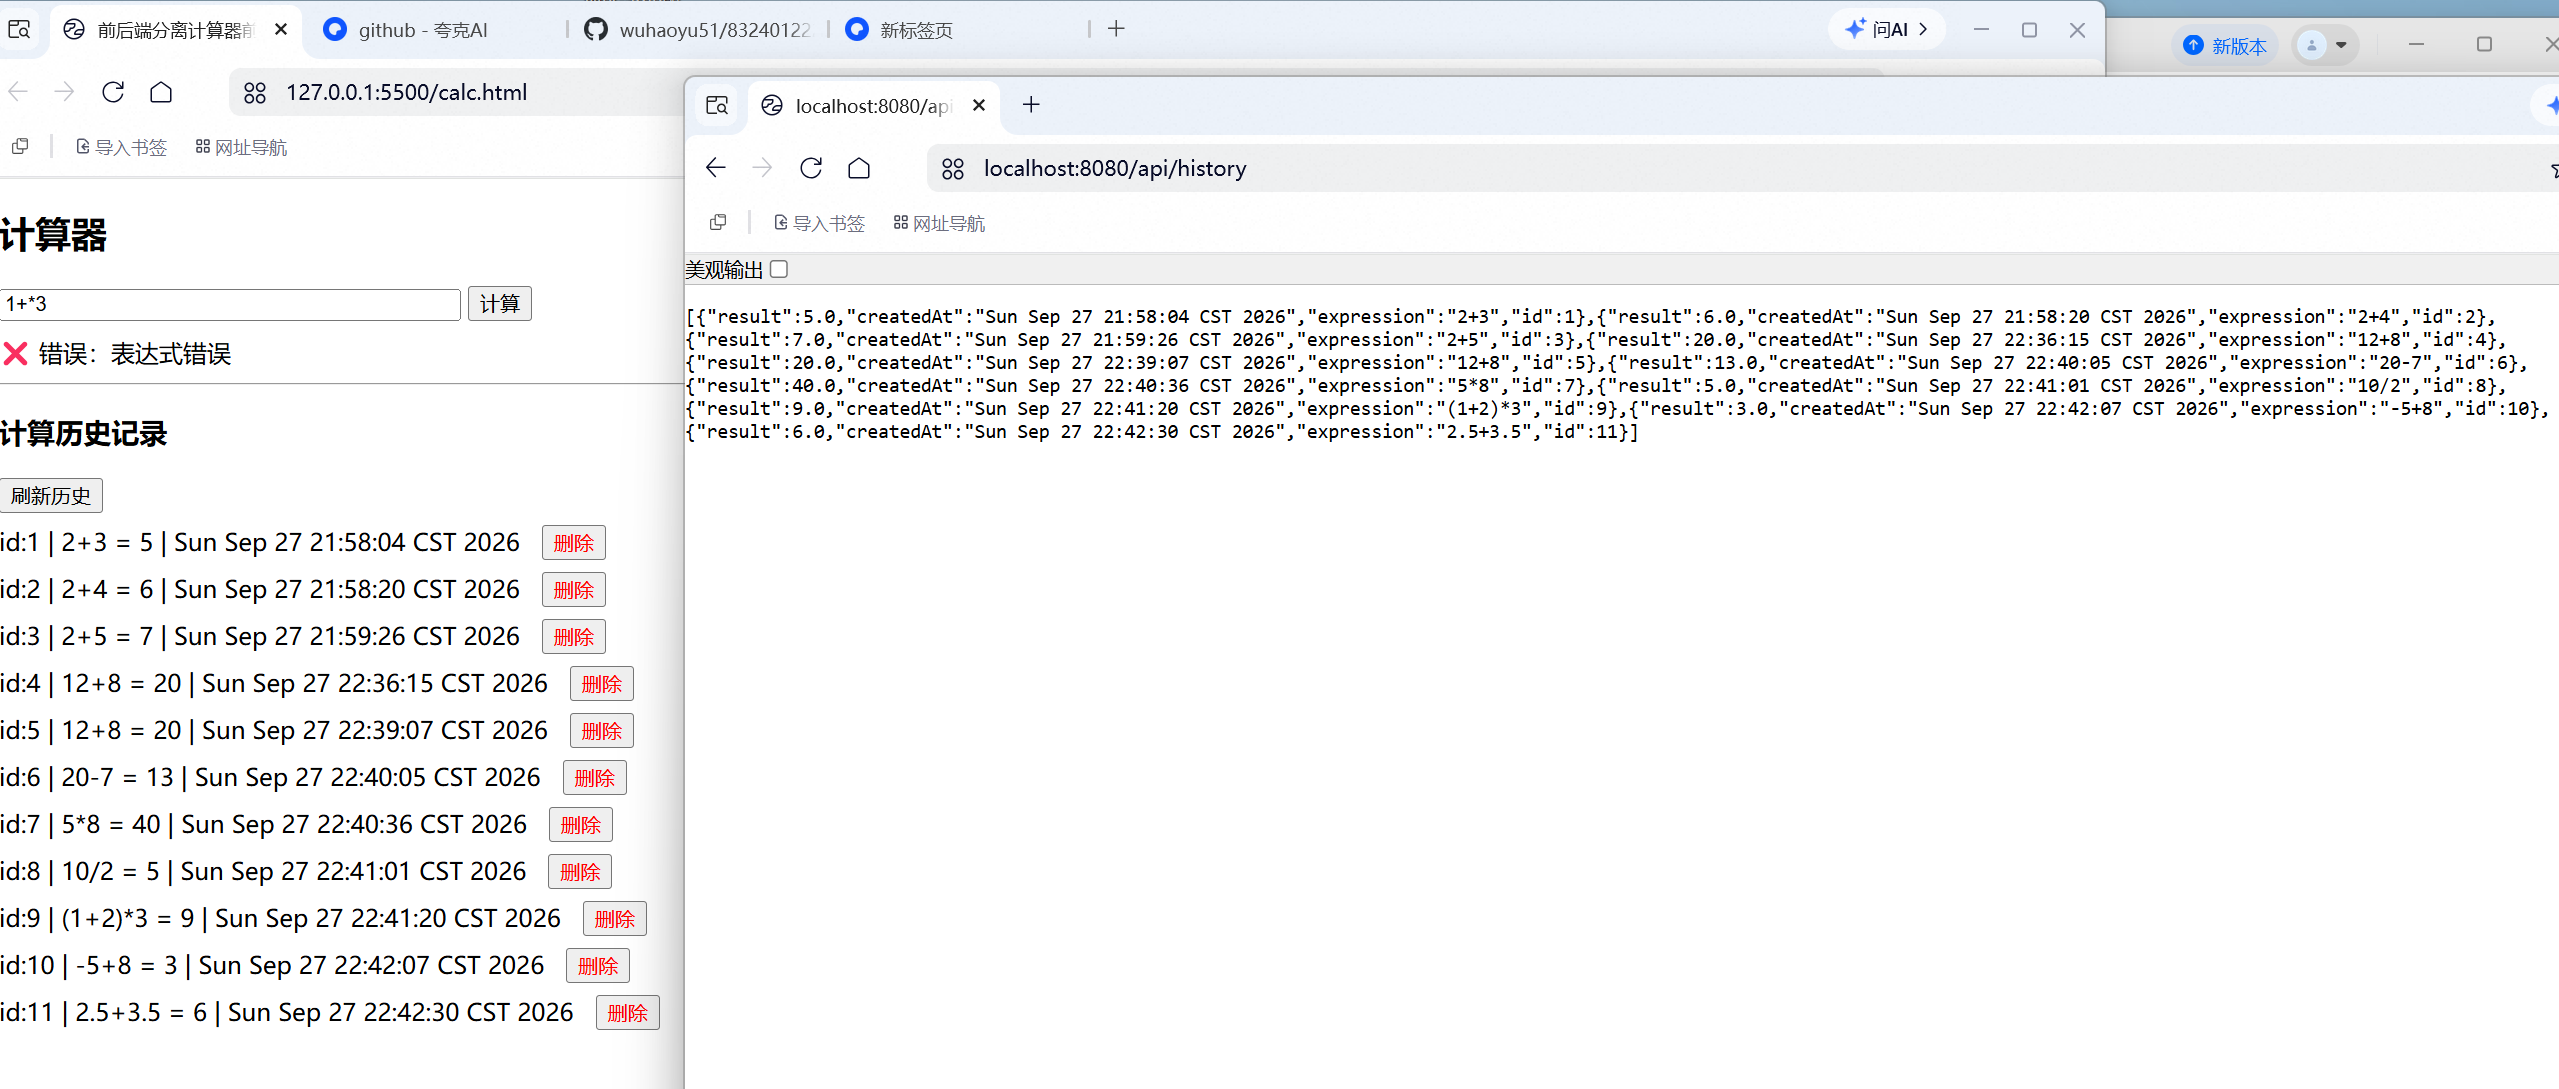Select the 前后端分离计算器 tab
The width and height of the screenshot is (2559, 1089).
click(174, 30)
